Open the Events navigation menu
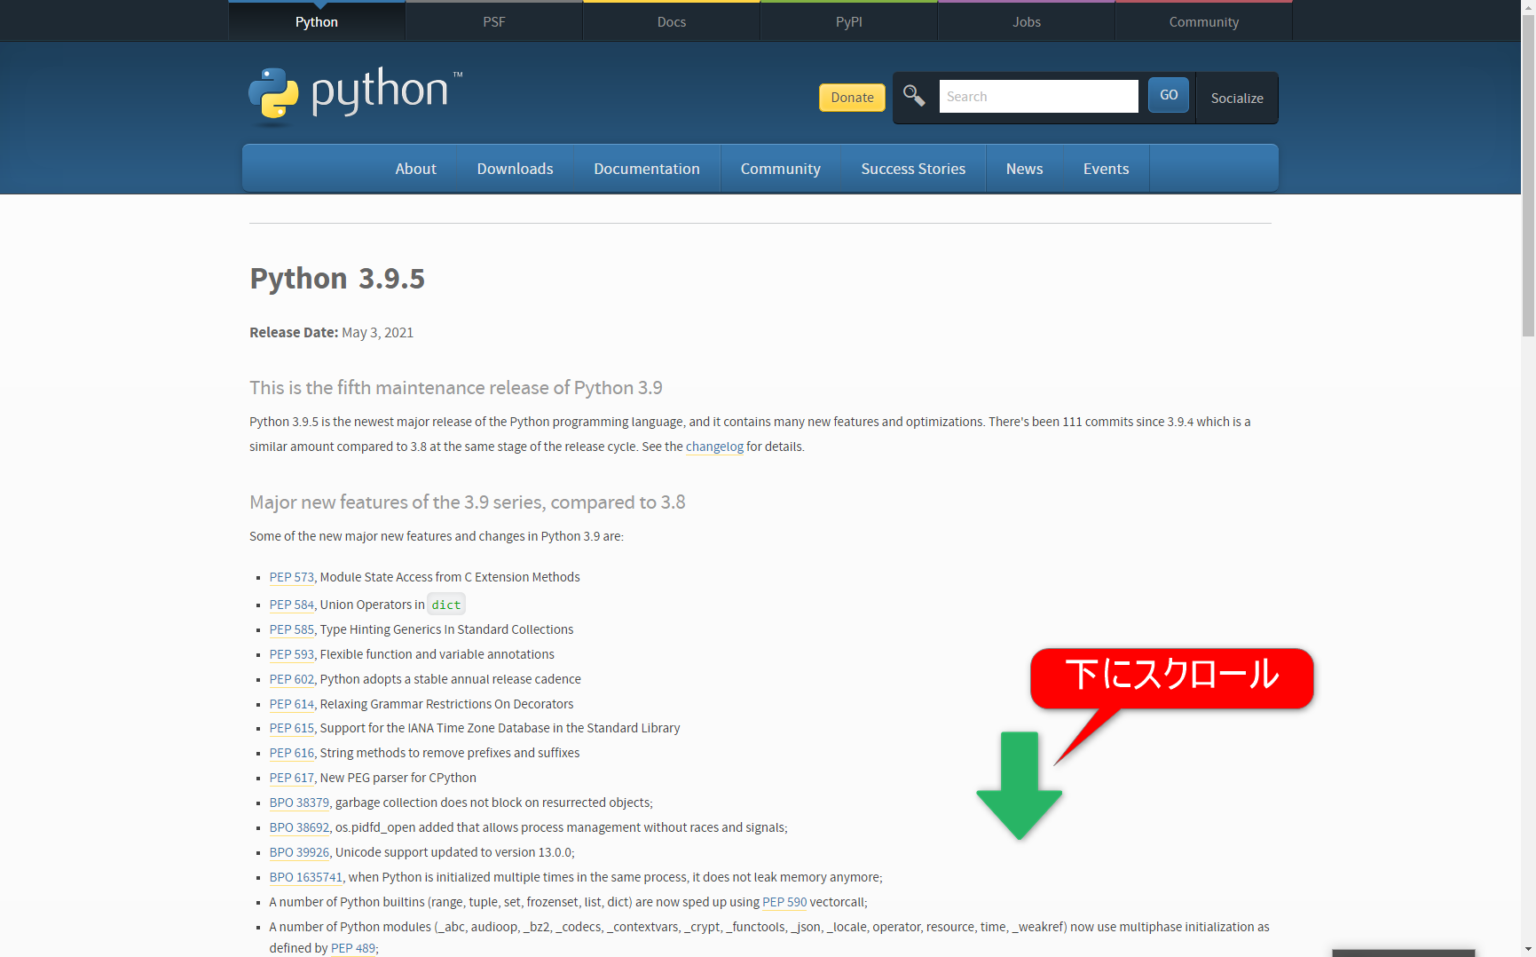The width and height of the screenshot is (1536, 957). (x=1105, y=168)
